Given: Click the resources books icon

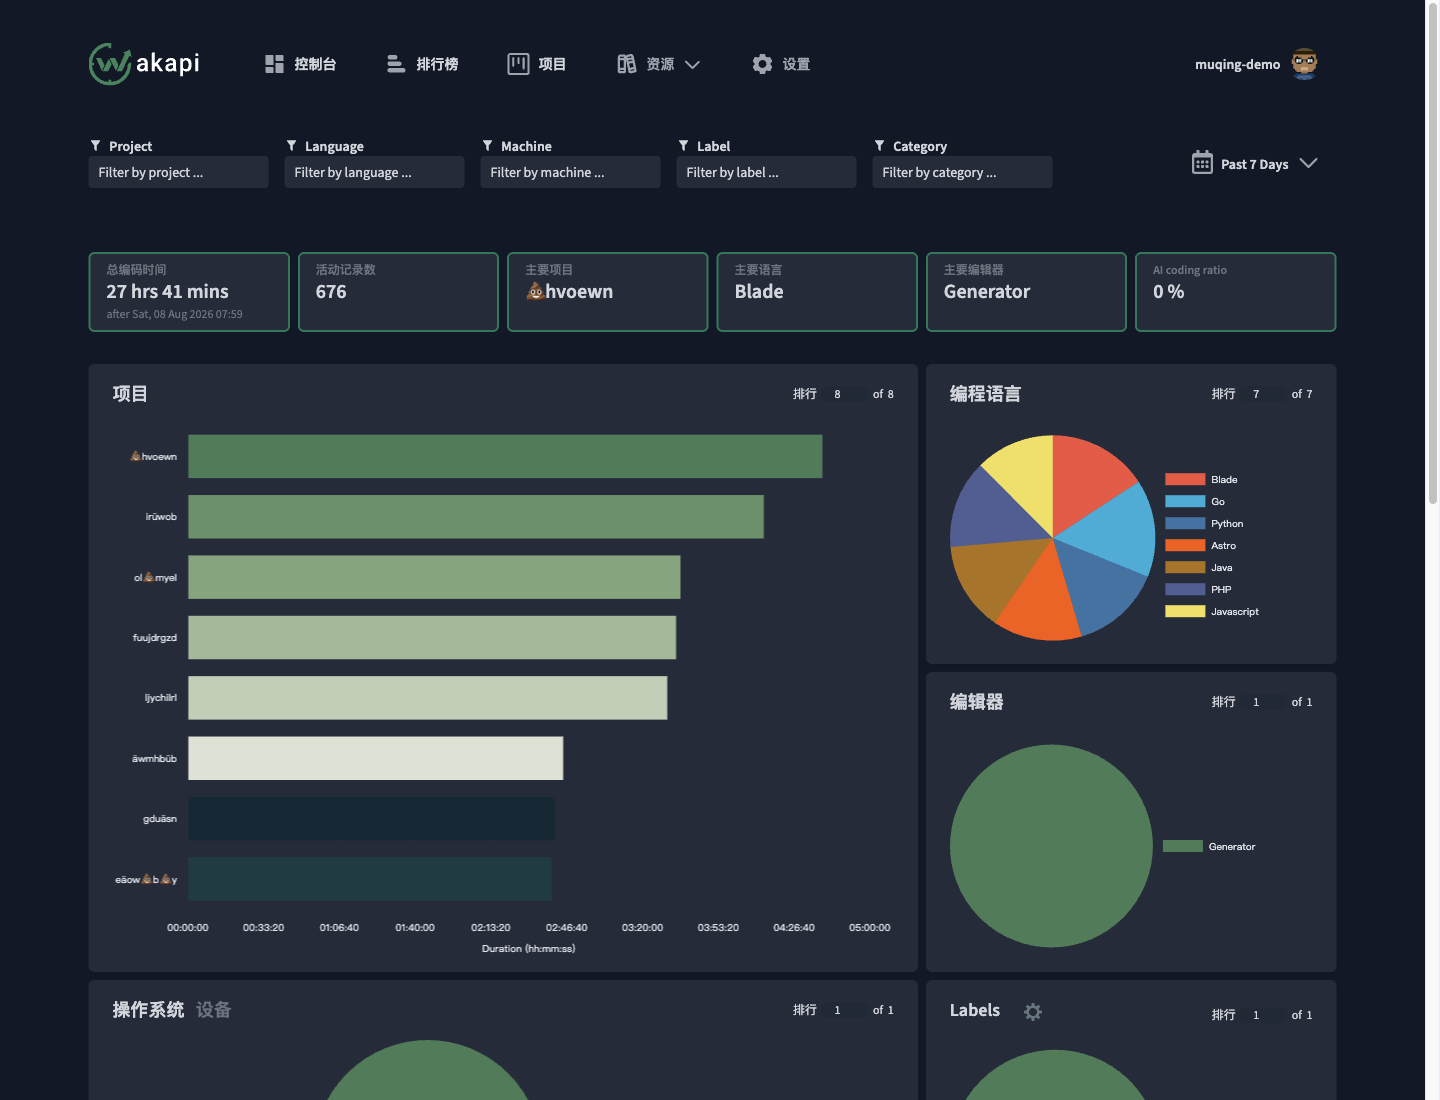Looking at the screenshot, I should click(x=627, y=64).
